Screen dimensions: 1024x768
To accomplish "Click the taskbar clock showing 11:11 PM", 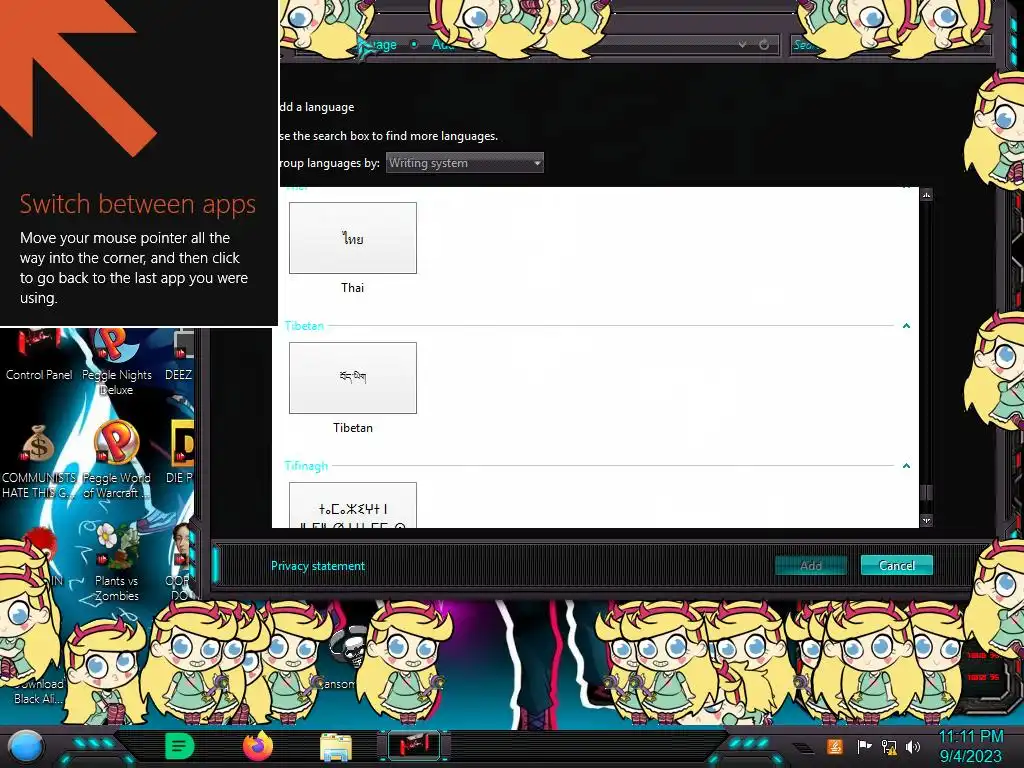I will [970, 746].
